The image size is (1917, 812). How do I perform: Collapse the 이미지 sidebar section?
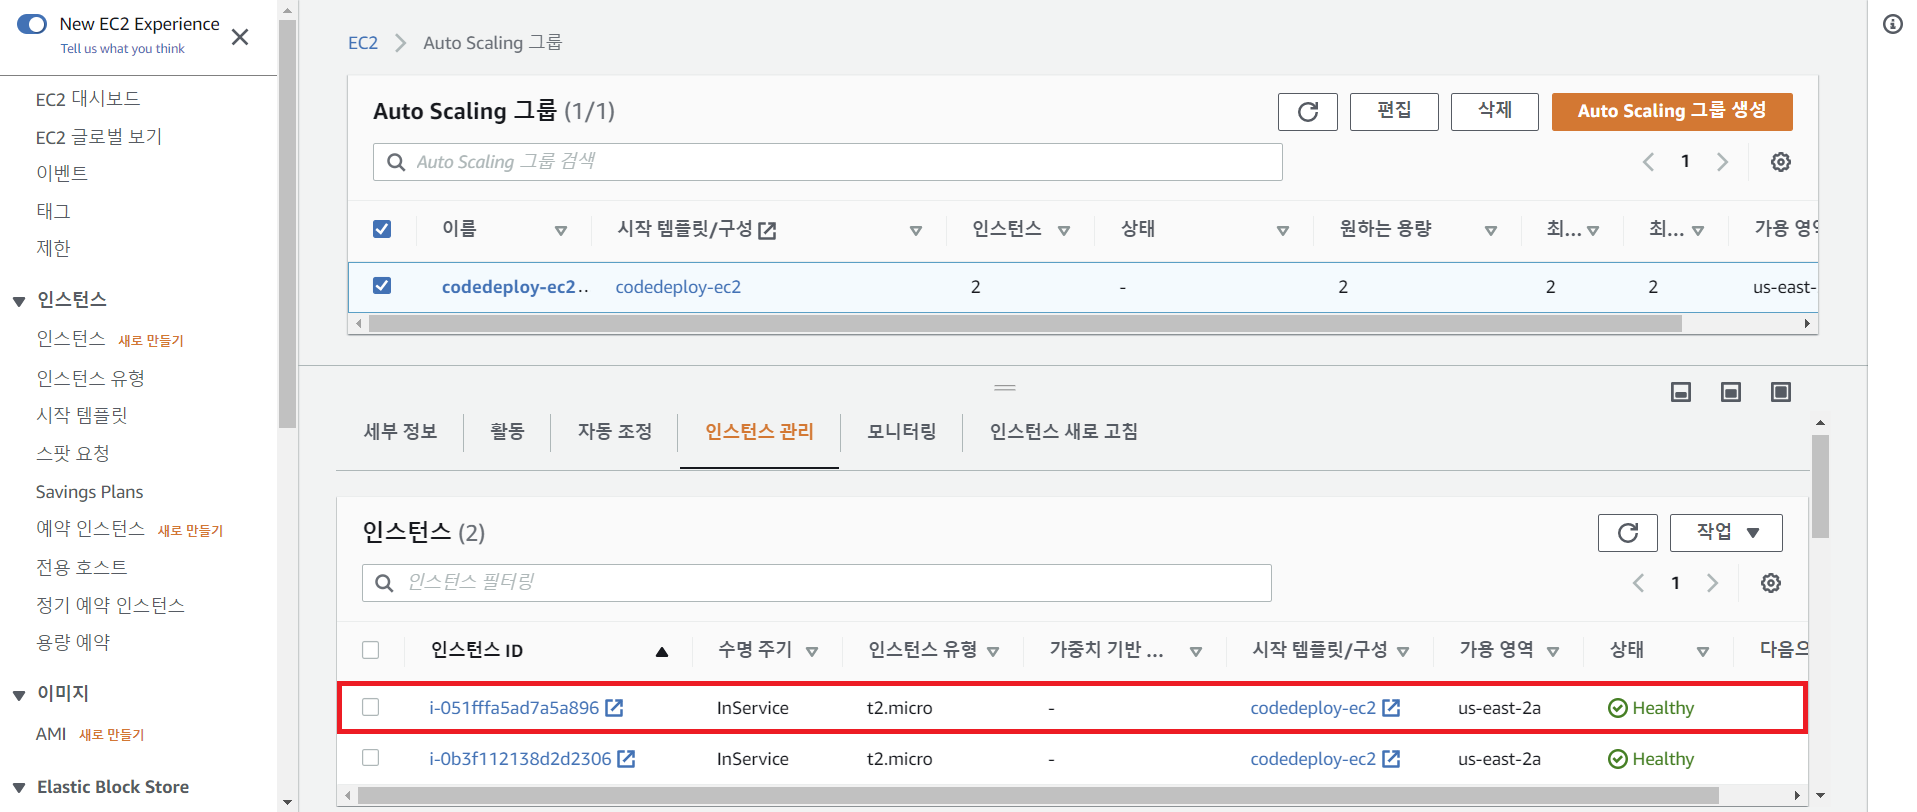[x=19, y=695]
